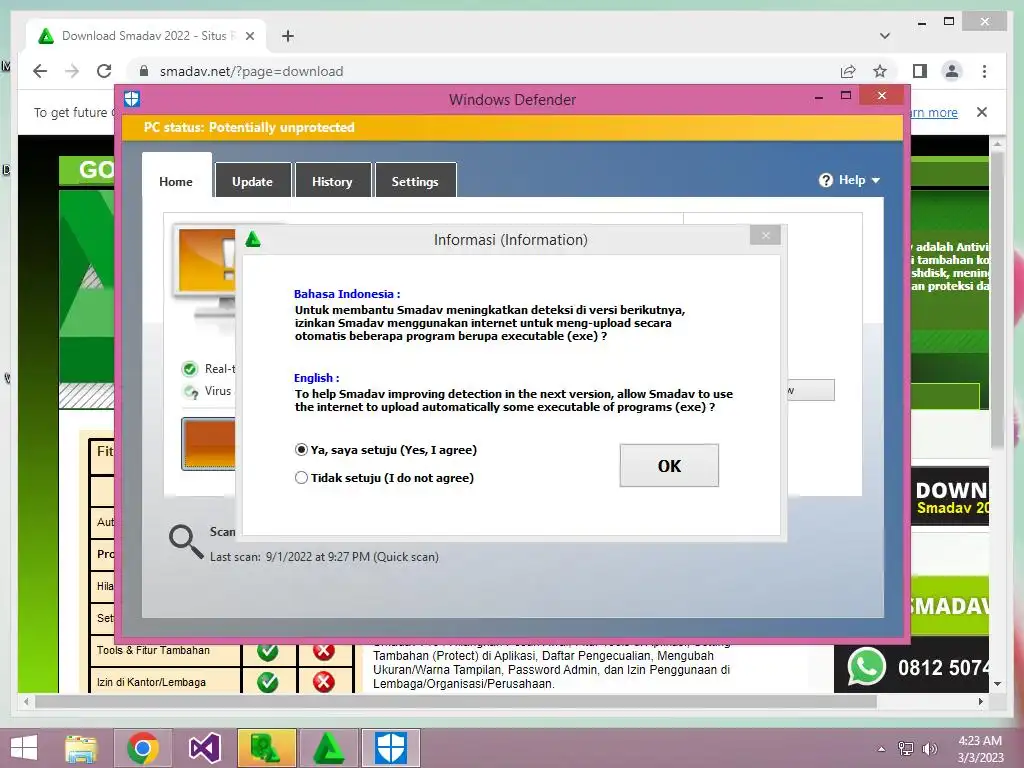
Task: Toggle Chrome side panel icon
Action: point(920,71)
